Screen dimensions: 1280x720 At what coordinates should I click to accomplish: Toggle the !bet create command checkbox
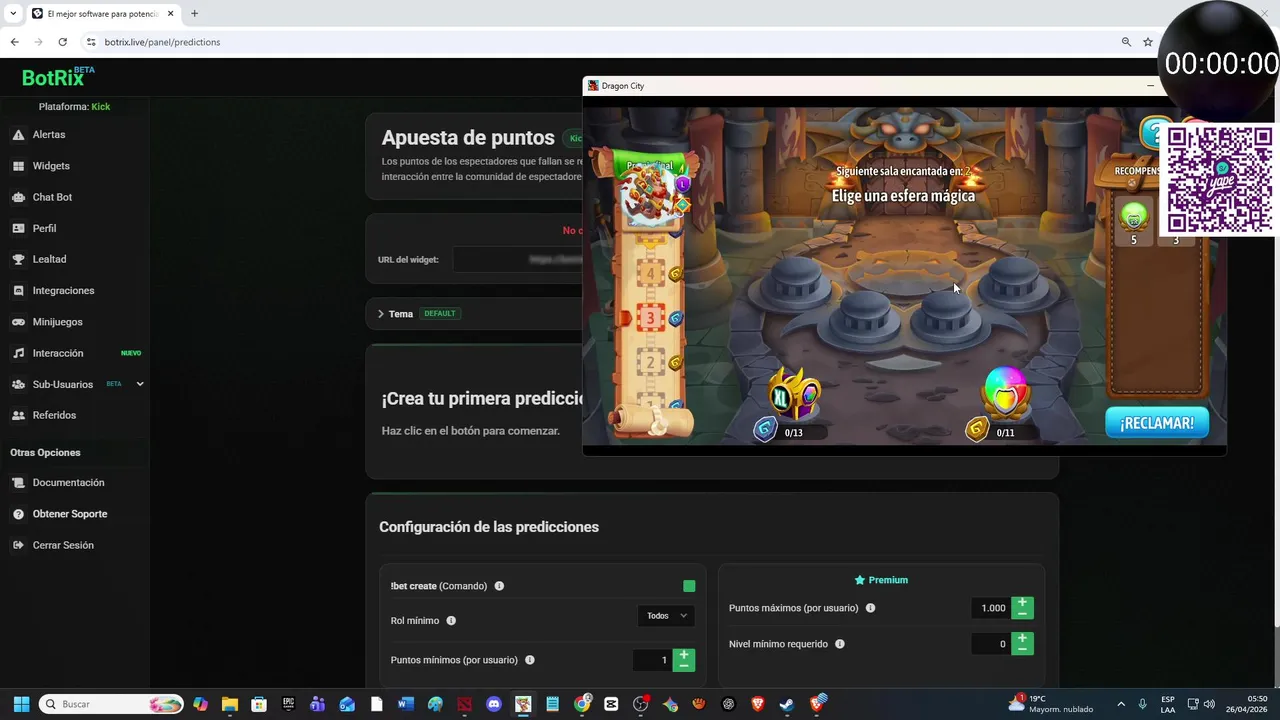click(689, 586)
